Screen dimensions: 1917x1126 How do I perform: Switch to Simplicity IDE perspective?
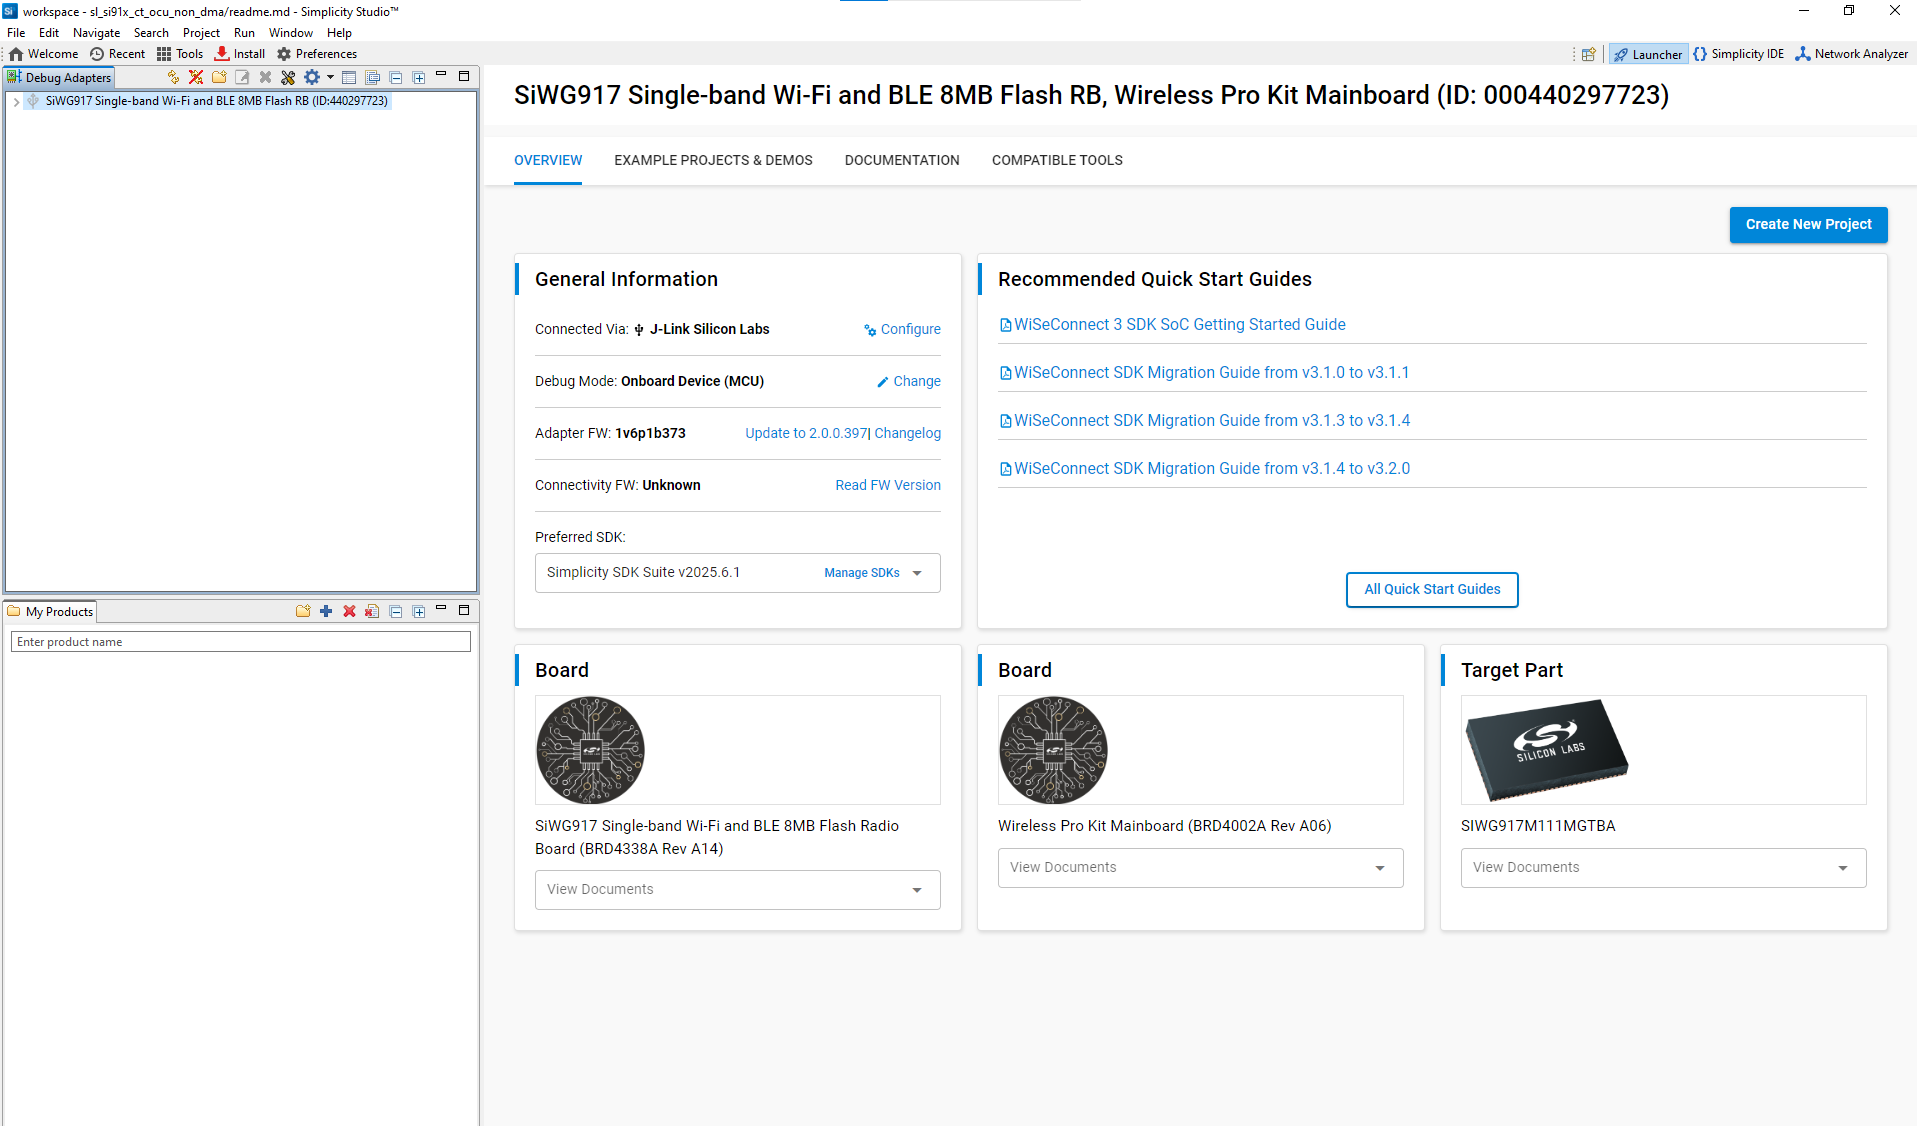coord(1738,54)
